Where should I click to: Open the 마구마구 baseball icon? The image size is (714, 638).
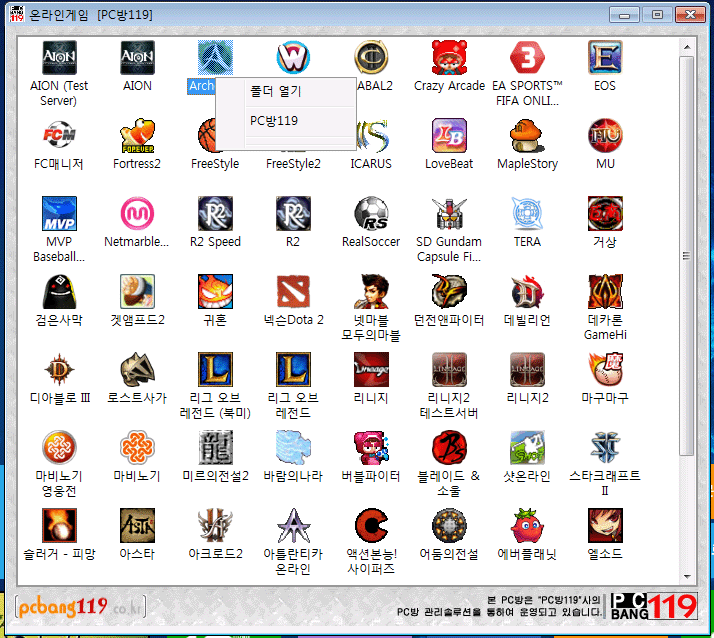tap(605, 369)
